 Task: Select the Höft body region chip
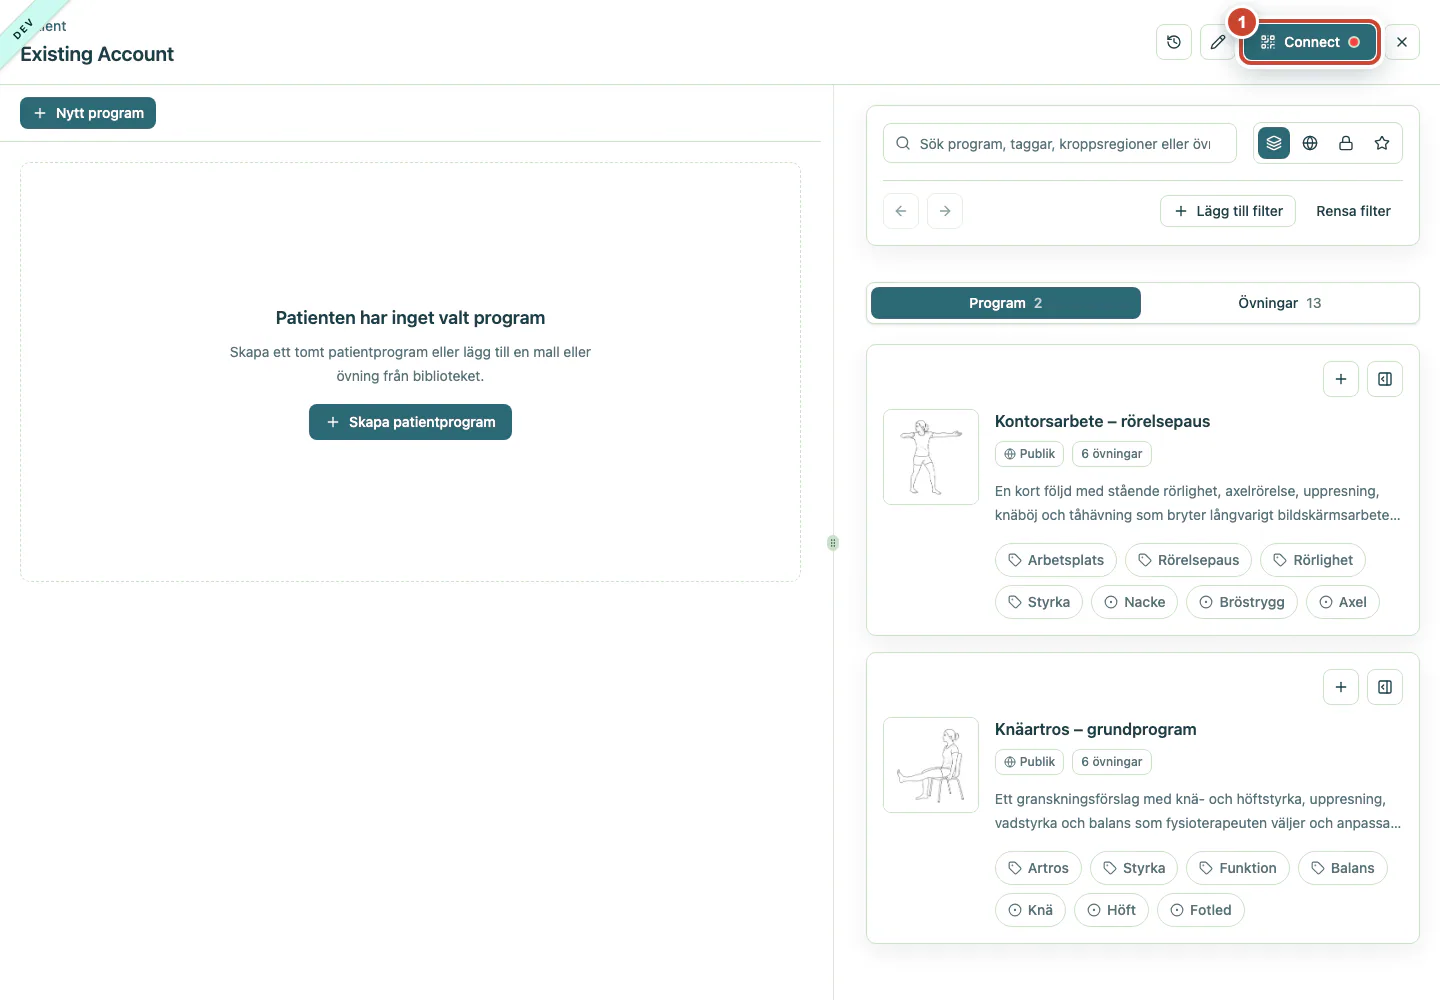pyautogui.click(x=1111, y=910)
